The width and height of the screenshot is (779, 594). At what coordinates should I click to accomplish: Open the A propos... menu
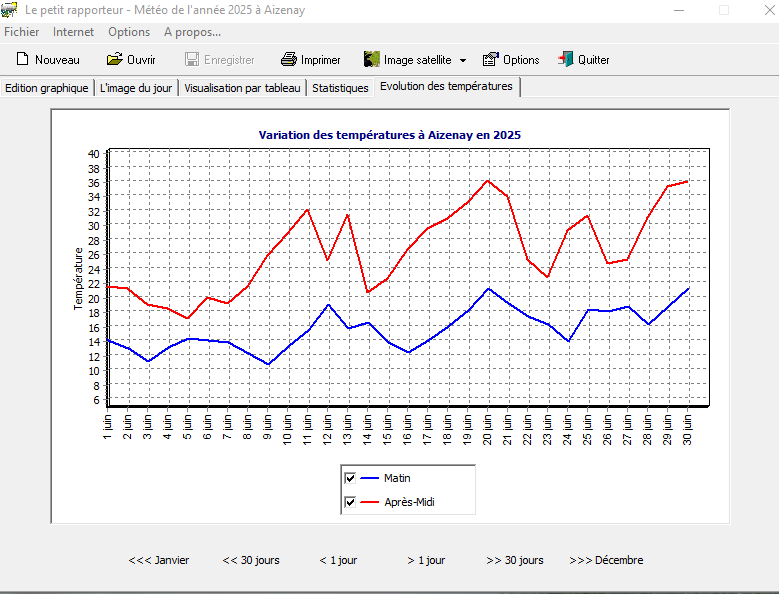pyautogui.click(x=192, y=32)
